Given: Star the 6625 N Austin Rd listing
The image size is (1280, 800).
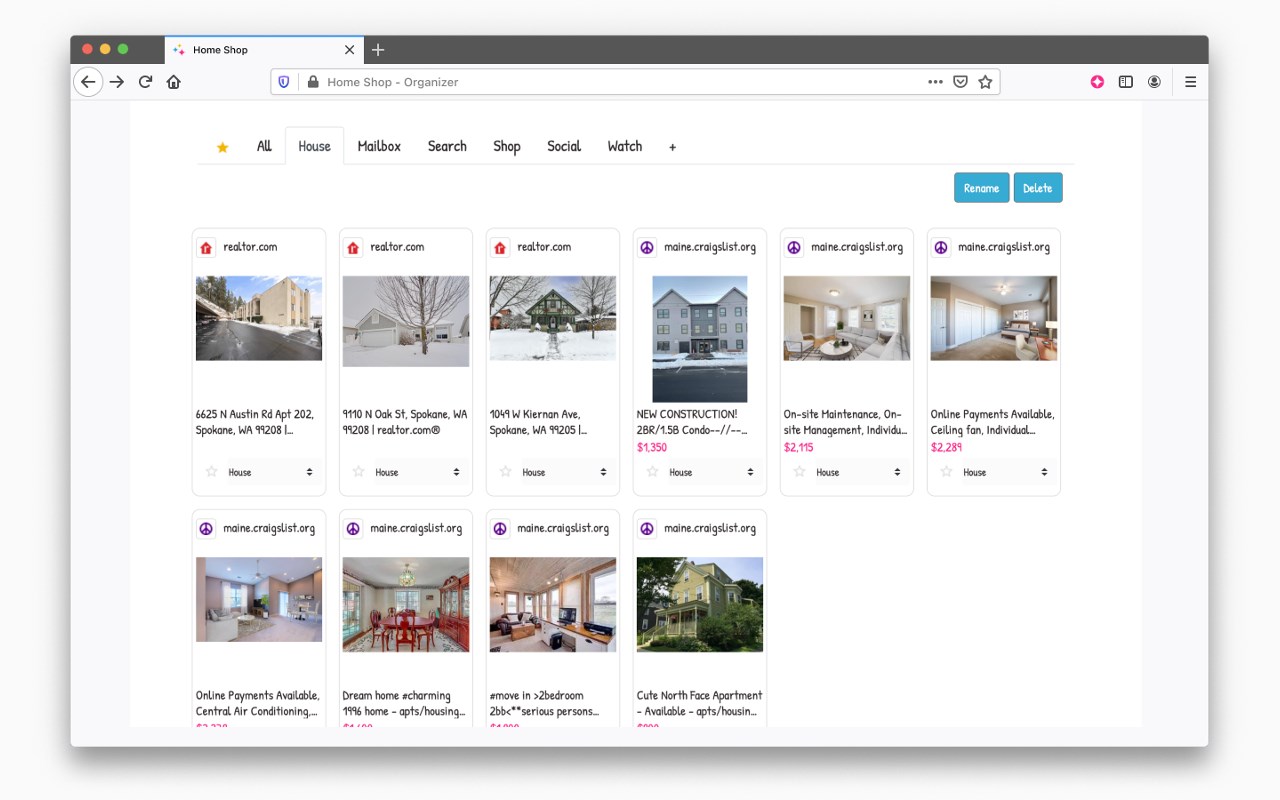Looking at the screenshot, I should click(211, 471).
